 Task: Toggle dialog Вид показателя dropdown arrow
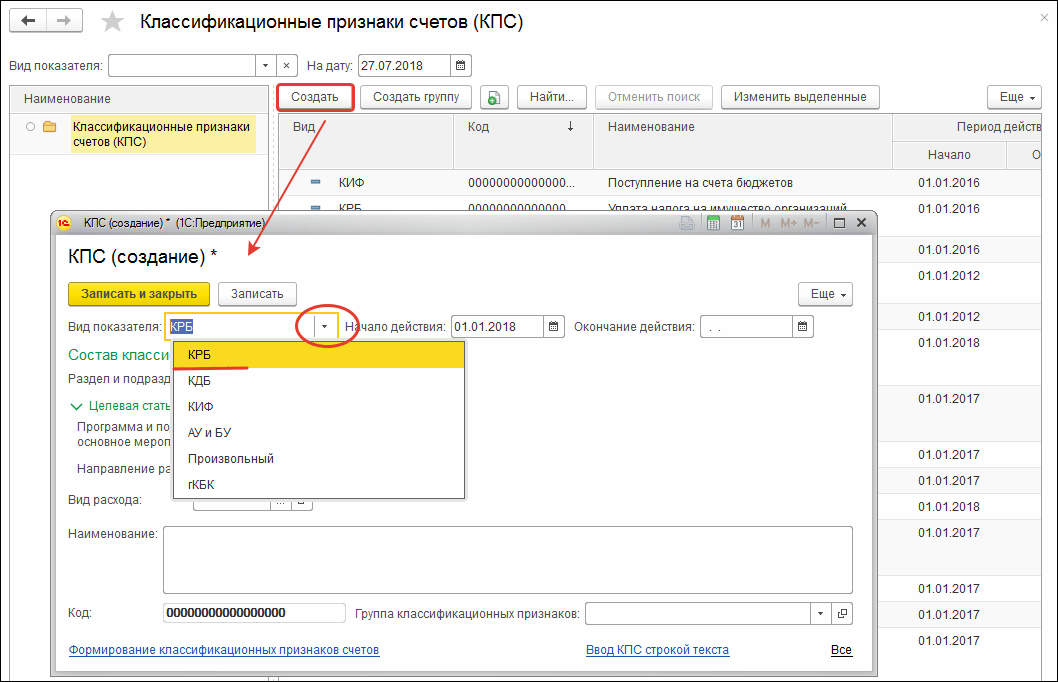pos(325,326)
